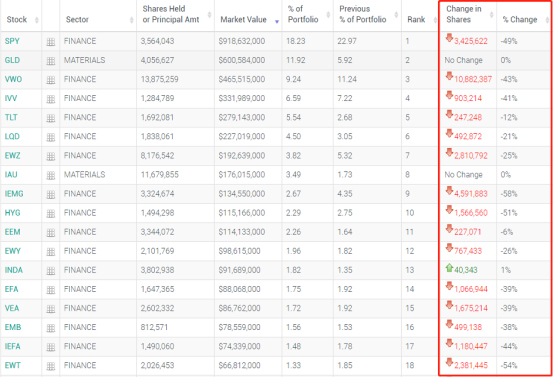This screenshot has width=553, height=377.
Task: Open the EFA stock link
Action: click(x=12, y=288)
